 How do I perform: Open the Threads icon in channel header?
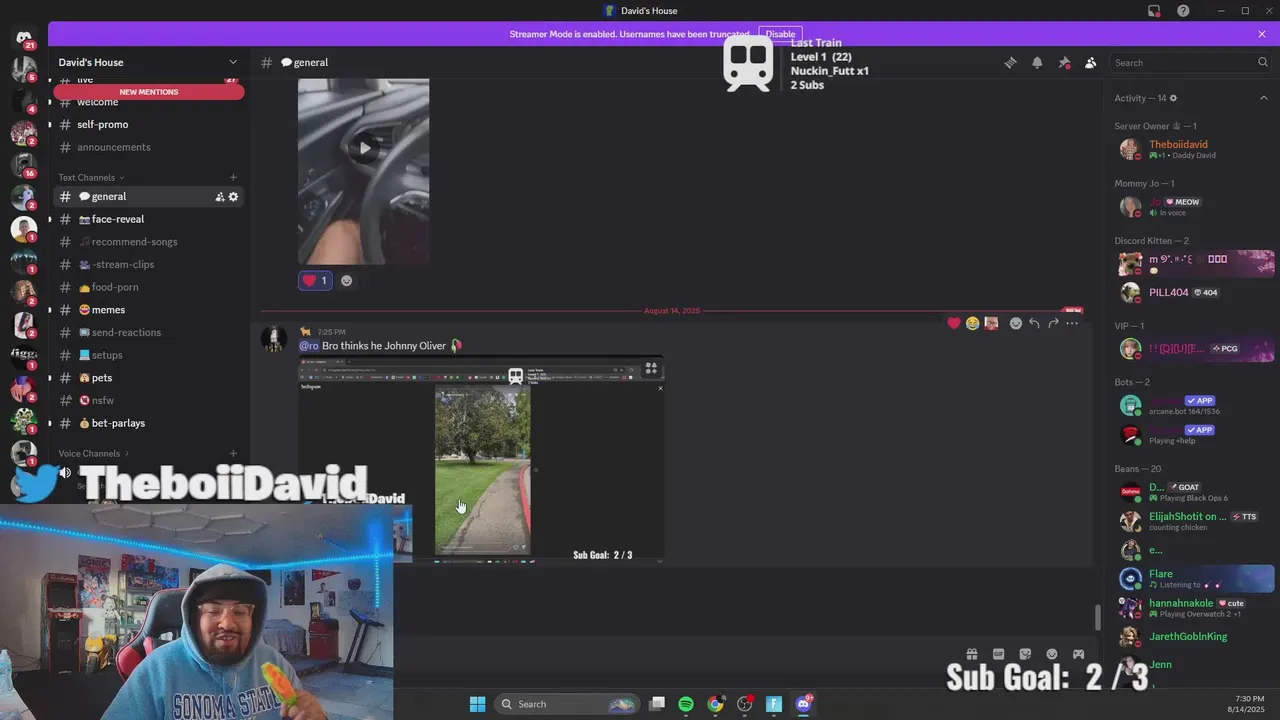[x=1010, y=62]
